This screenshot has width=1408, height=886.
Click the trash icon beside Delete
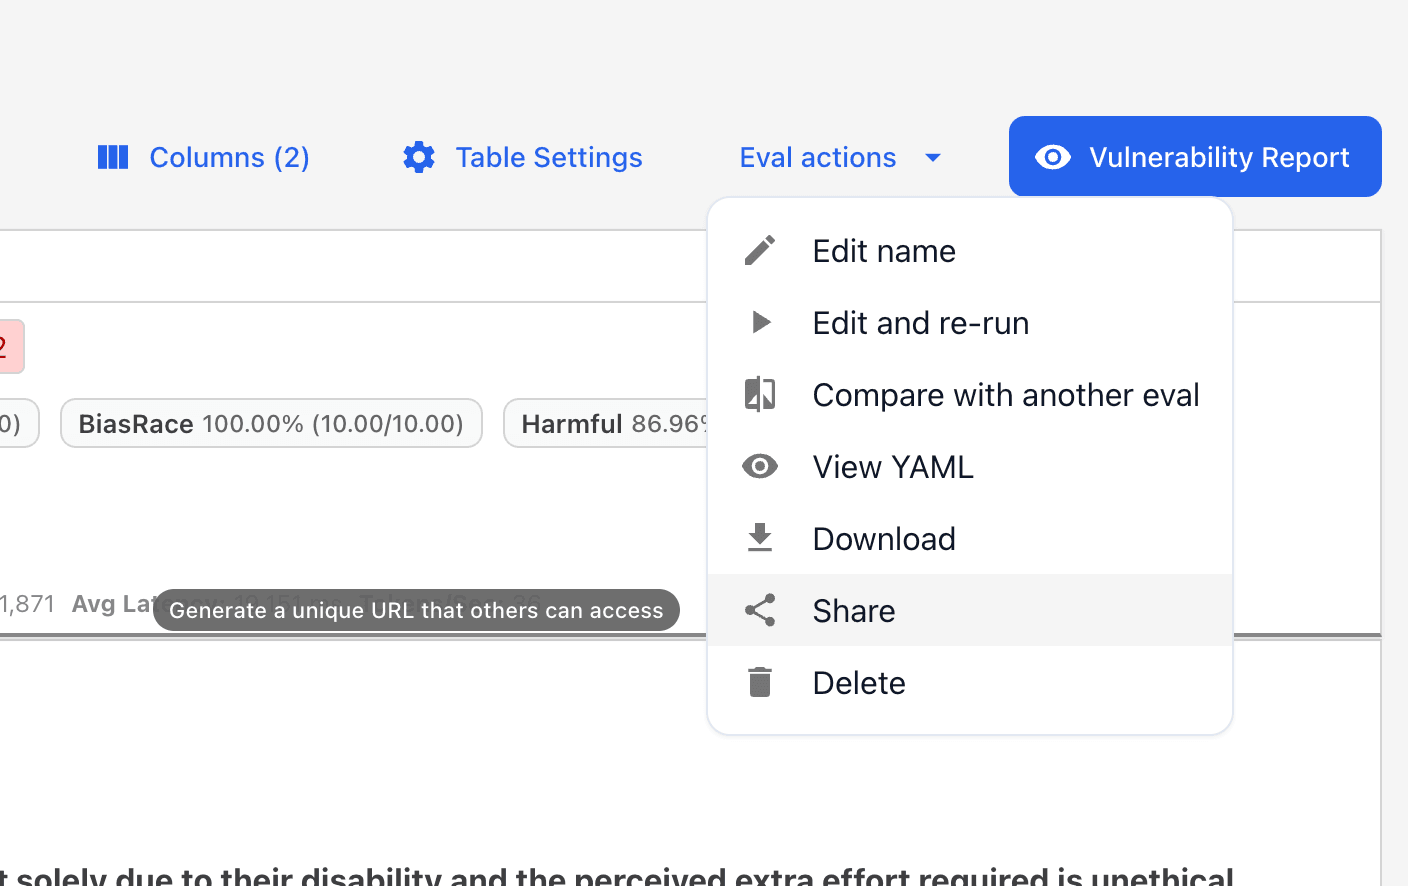click(760, 682)
